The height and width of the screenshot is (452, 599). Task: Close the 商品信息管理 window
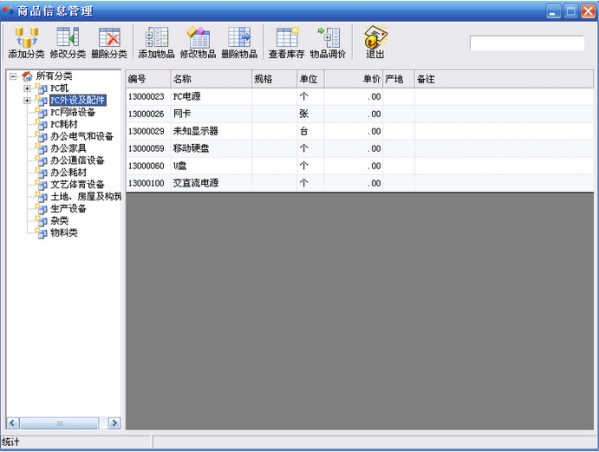coord(588,11)
